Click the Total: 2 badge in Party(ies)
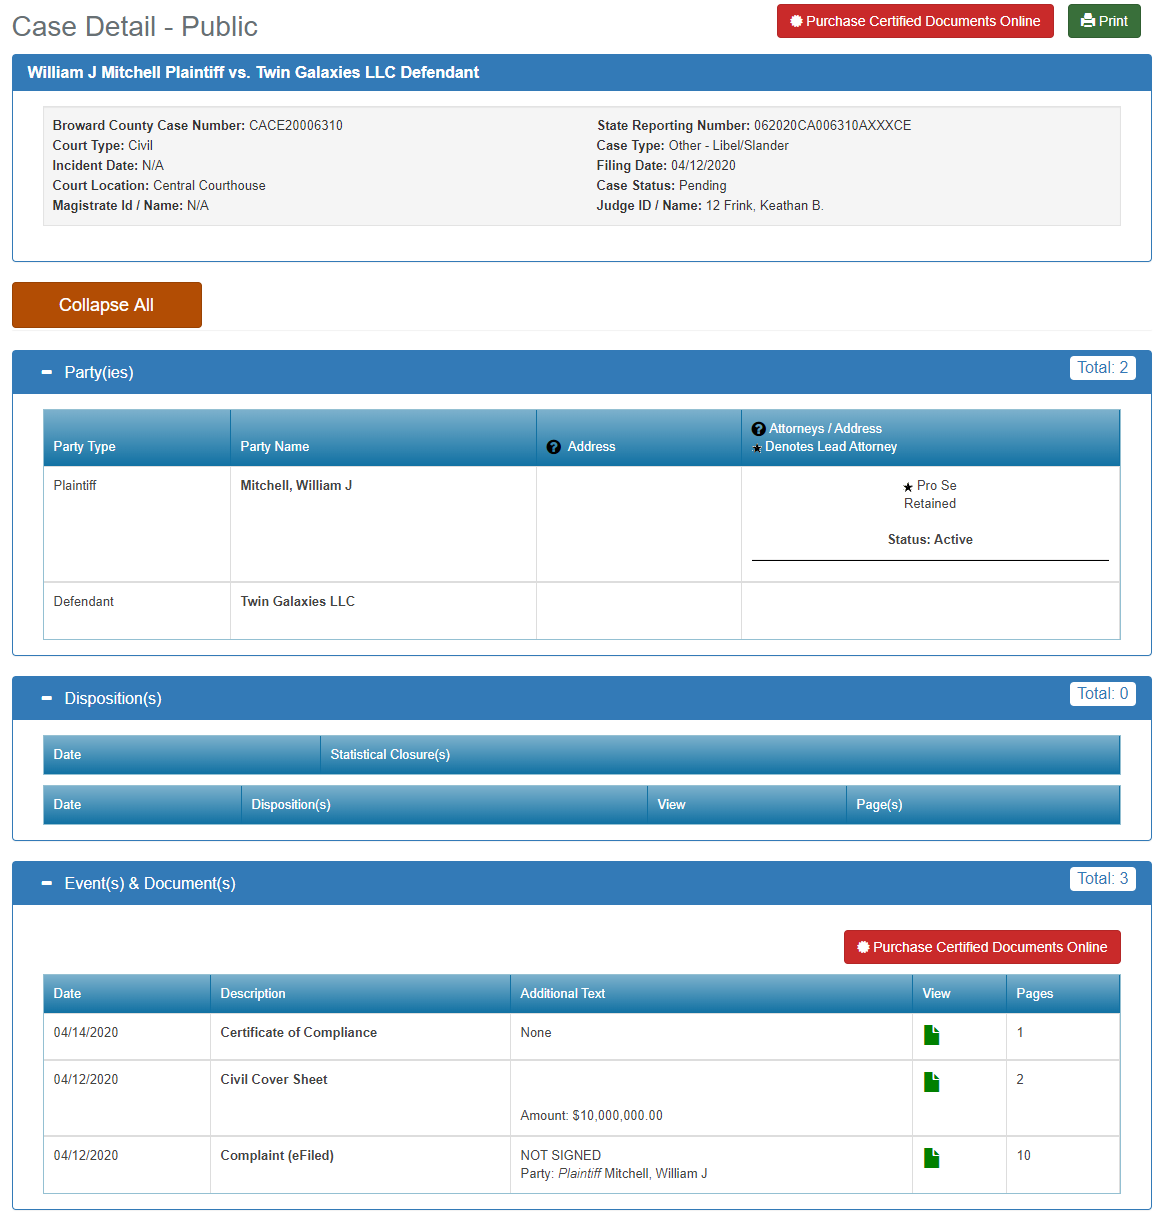This screenshot has width=1170, height=1224. 1102,368
